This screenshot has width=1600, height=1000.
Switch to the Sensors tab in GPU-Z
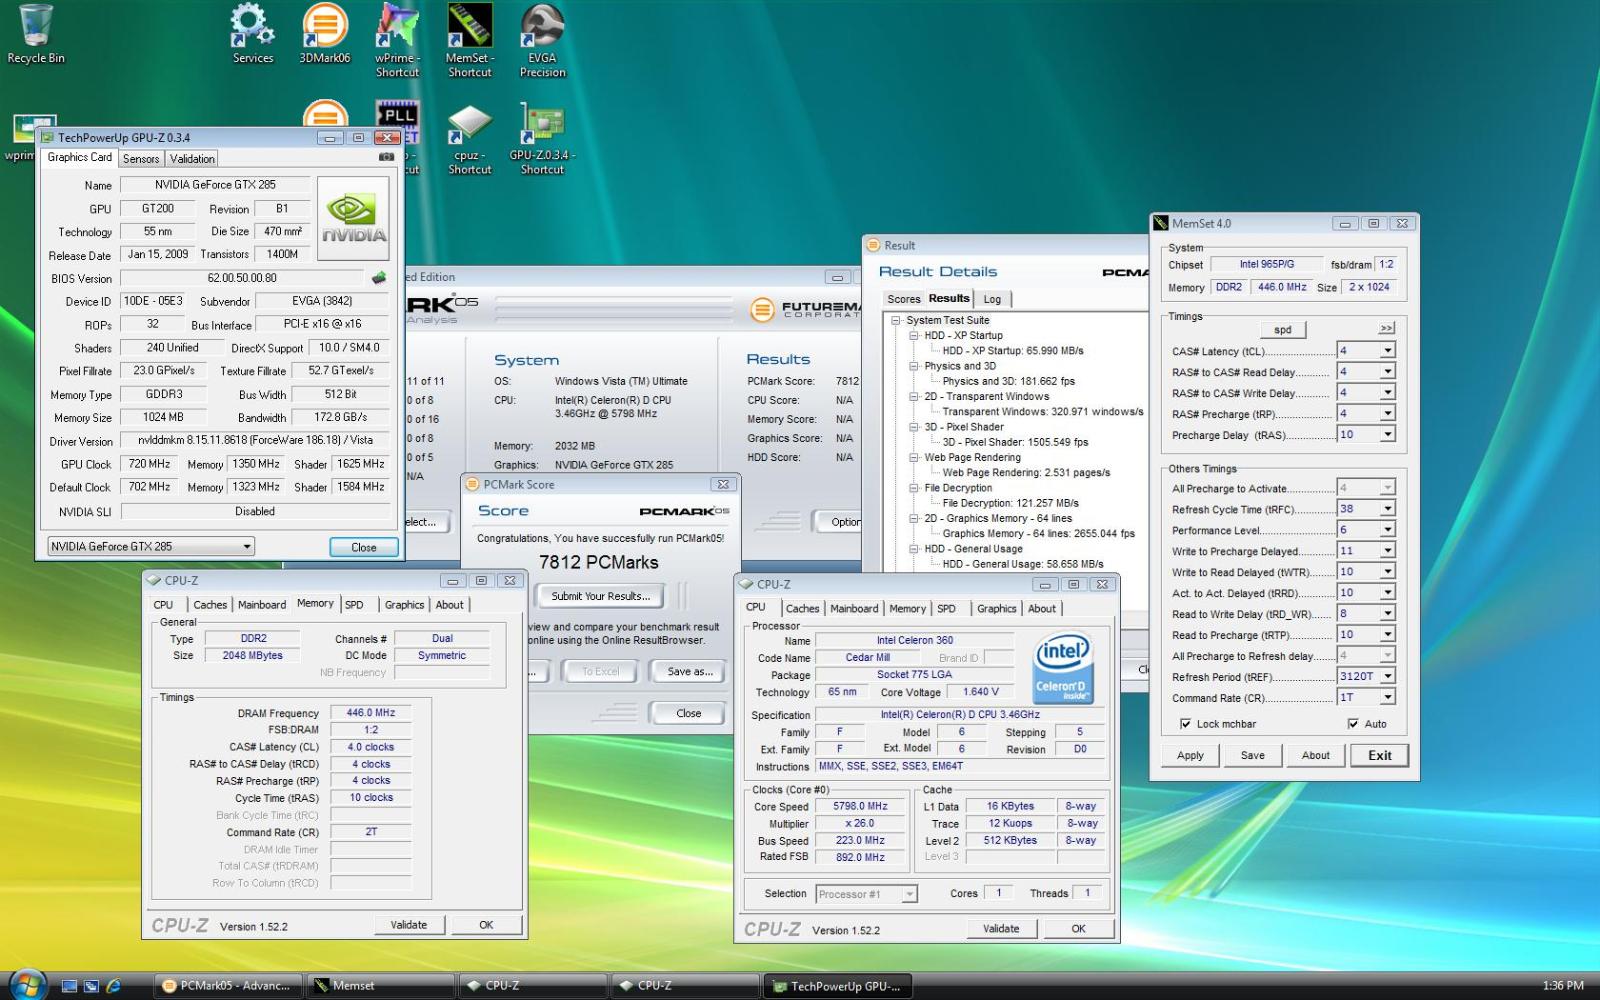point(141,159)
